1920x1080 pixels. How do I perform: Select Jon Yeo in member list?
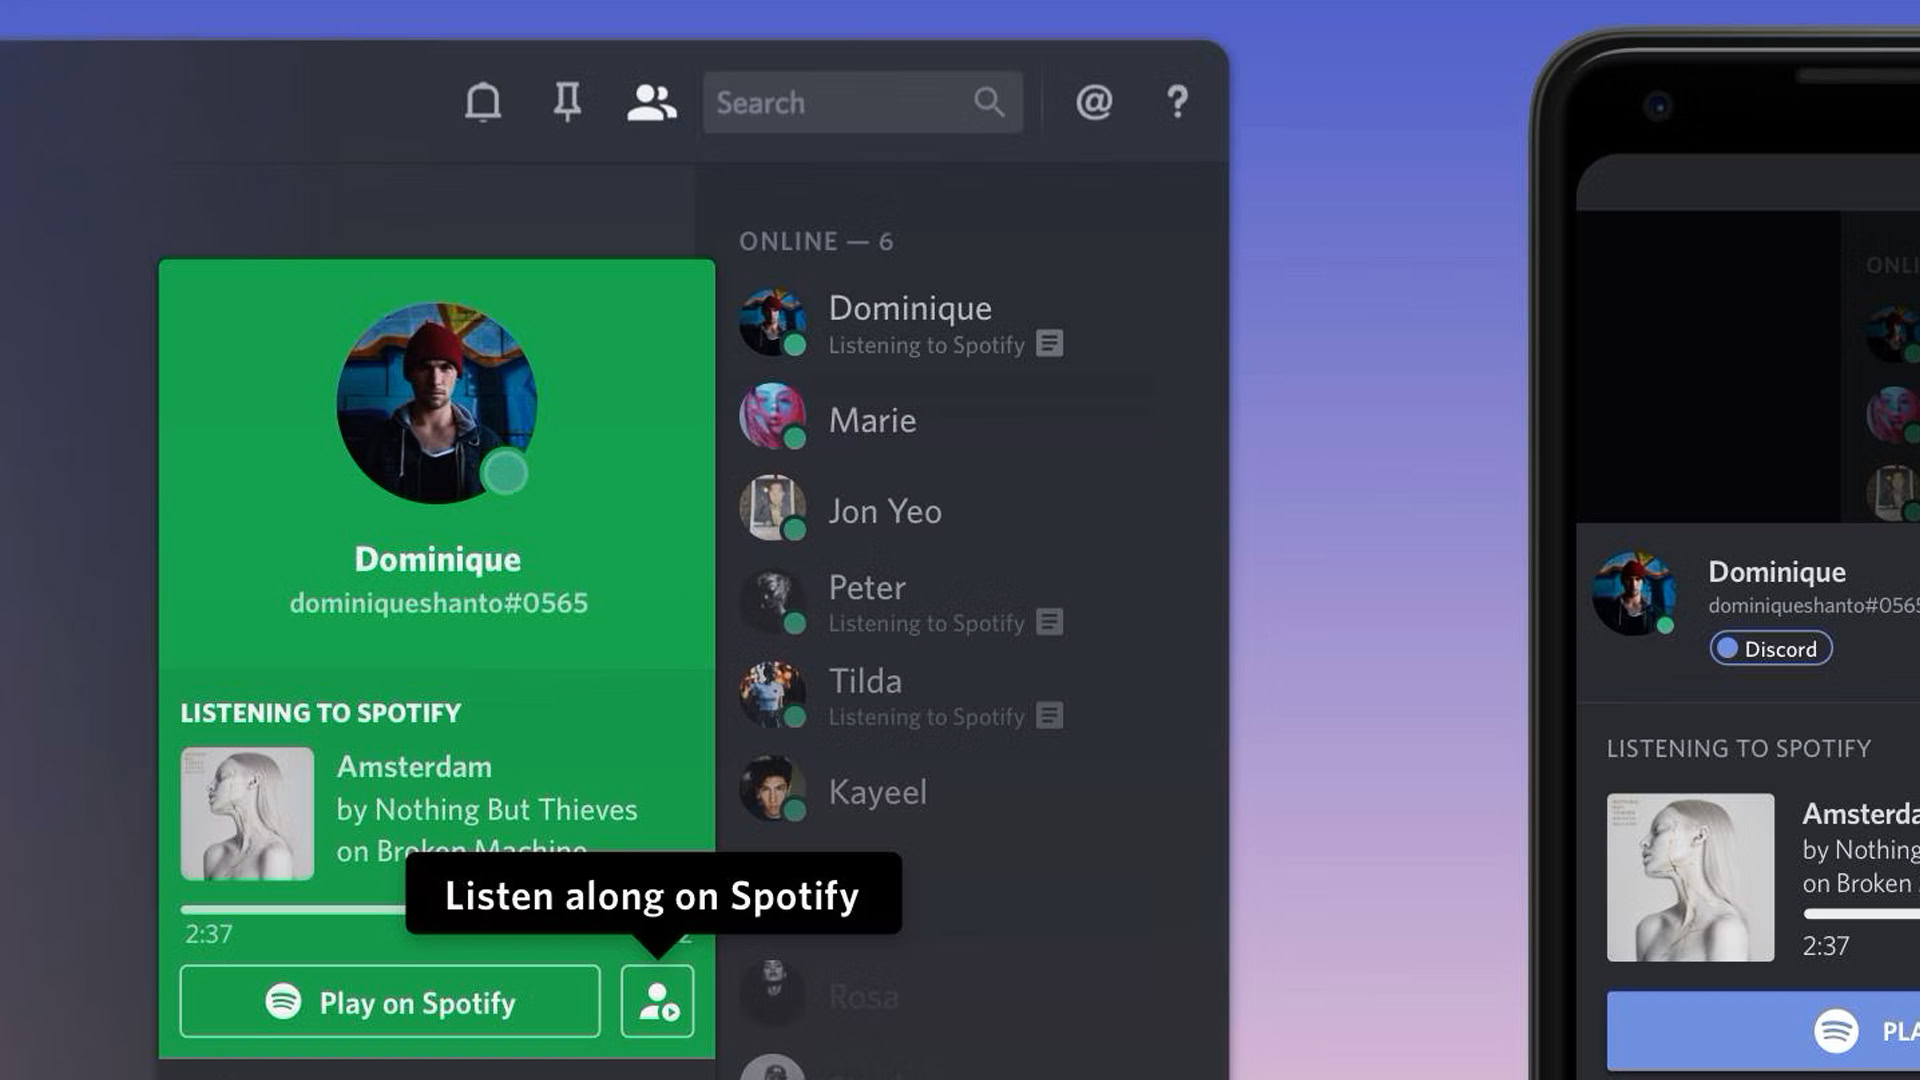tap(884, 511)
